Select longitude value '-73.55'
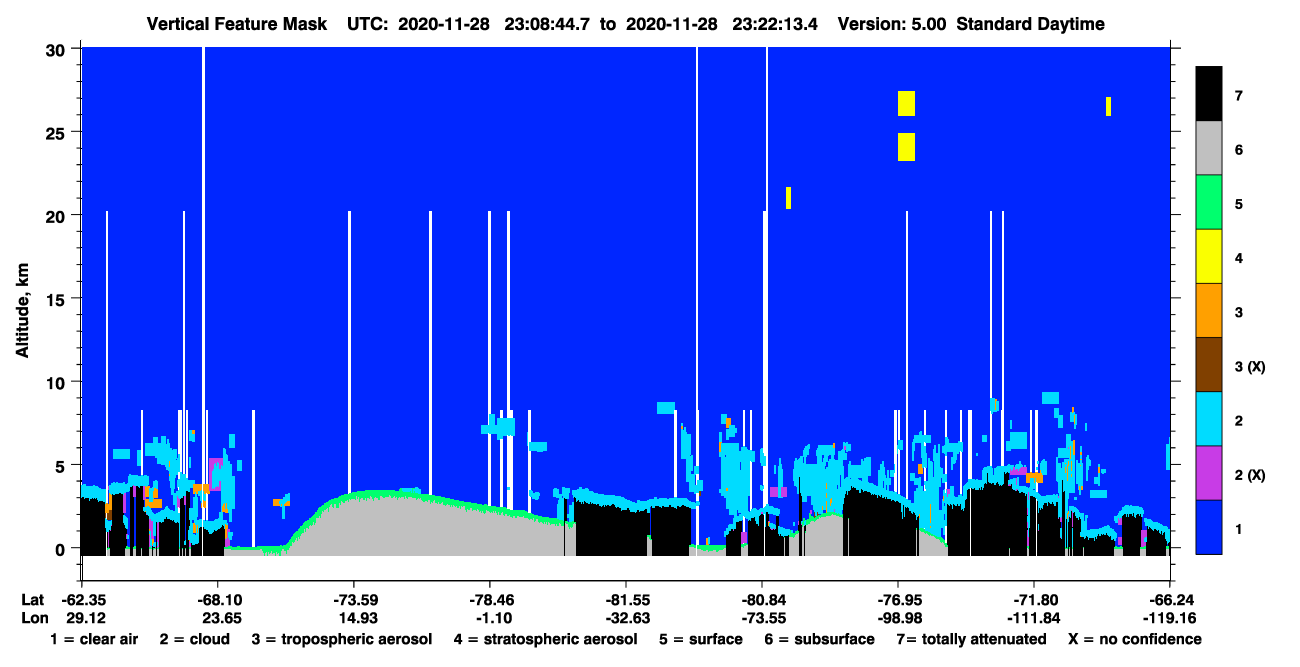The image size is (1300, 667). coord(761,617)
